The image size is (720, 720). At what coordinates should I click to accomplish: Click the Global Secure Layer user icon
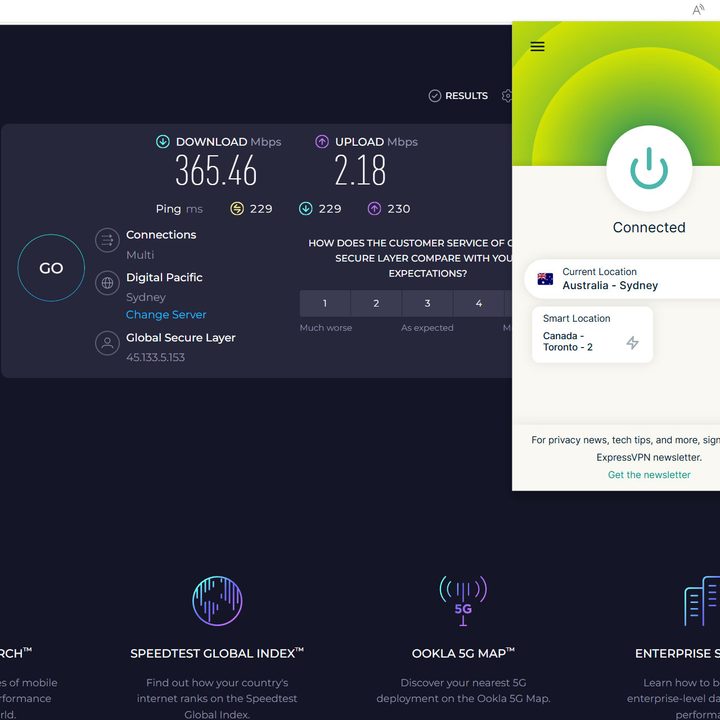coord(107,343)
